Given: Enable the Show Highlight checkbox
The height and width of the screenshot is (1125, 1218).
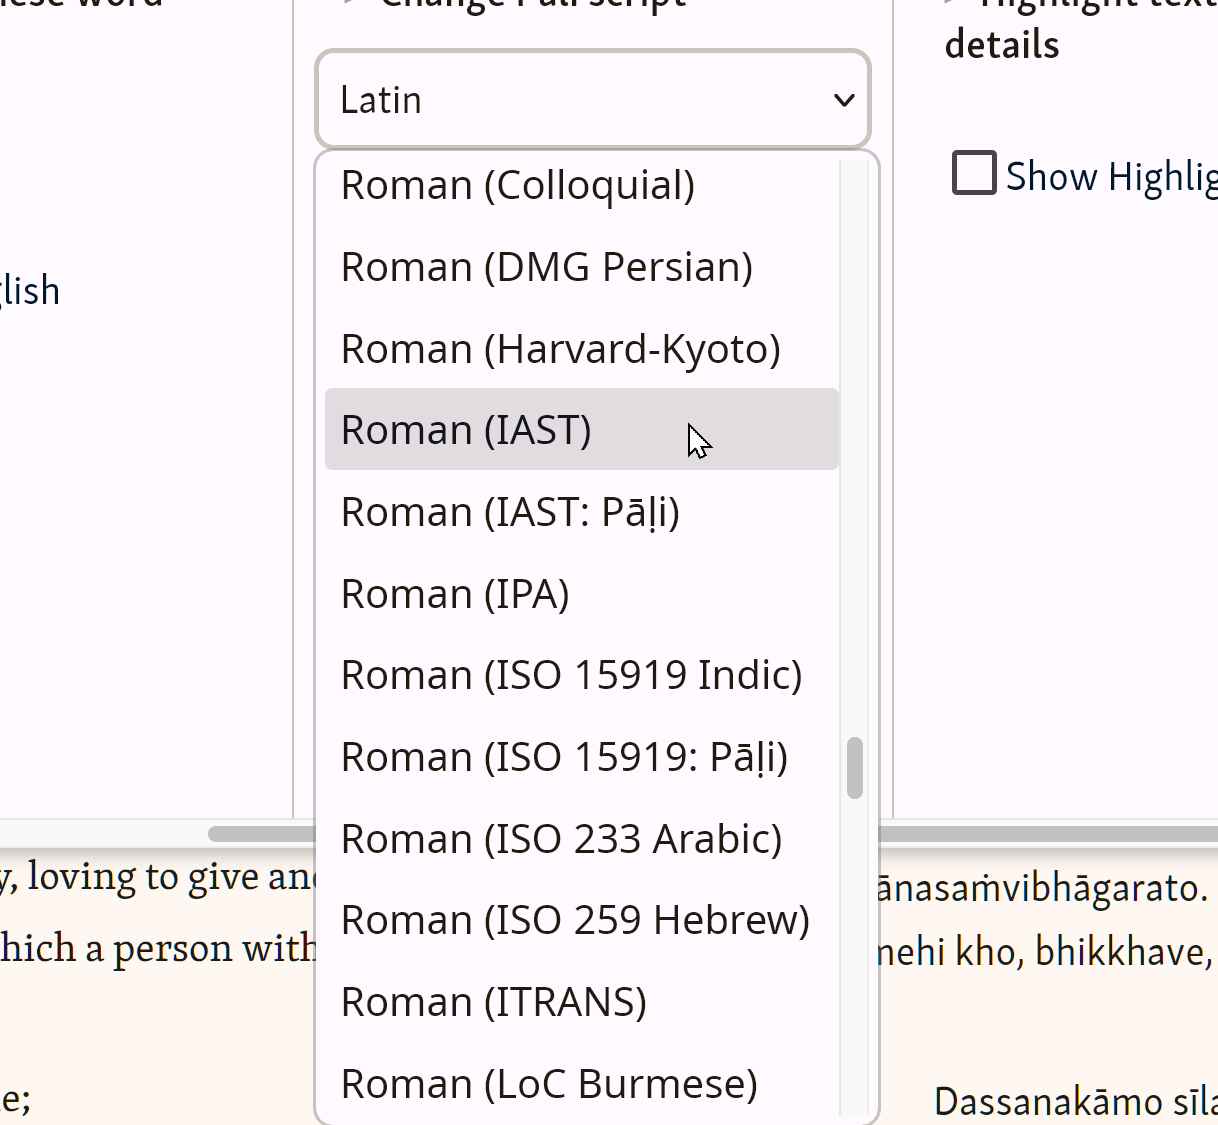Looking at the screenshot, I should pyautogui.click(x=974, y=173).
